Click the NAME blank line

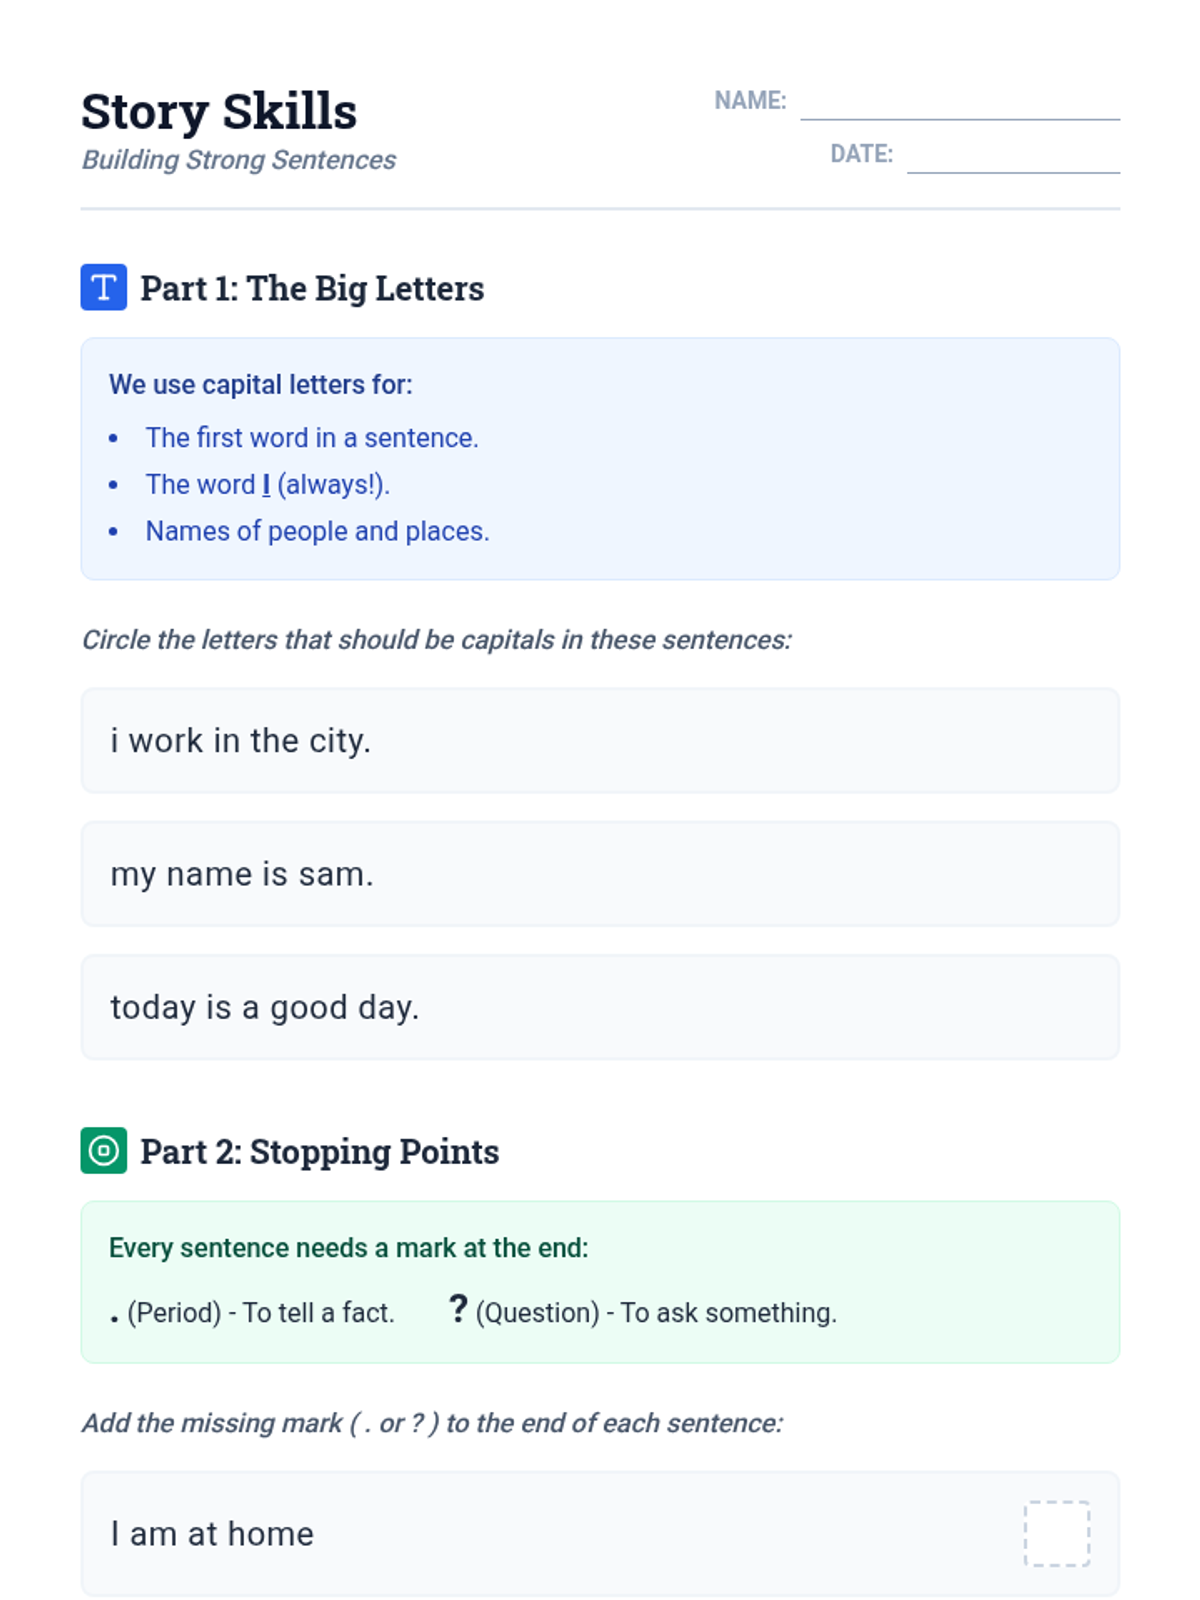(x=959, y=106)
